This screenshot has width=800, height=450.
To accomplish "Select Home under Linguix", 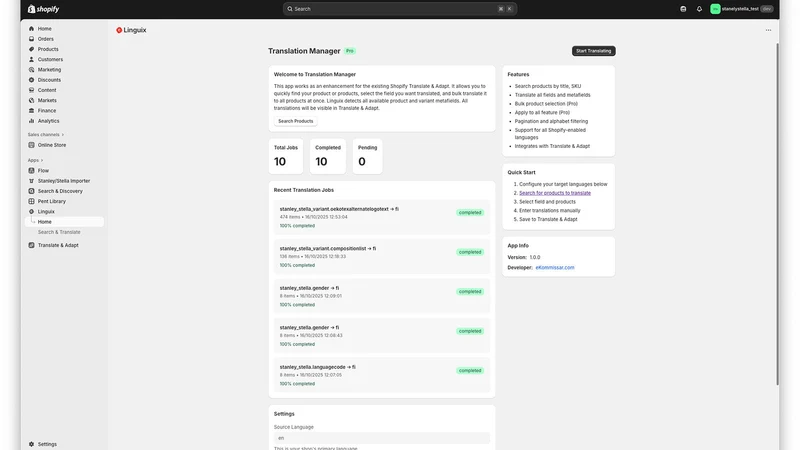I will pyautogui.click(x=64, y=222).
